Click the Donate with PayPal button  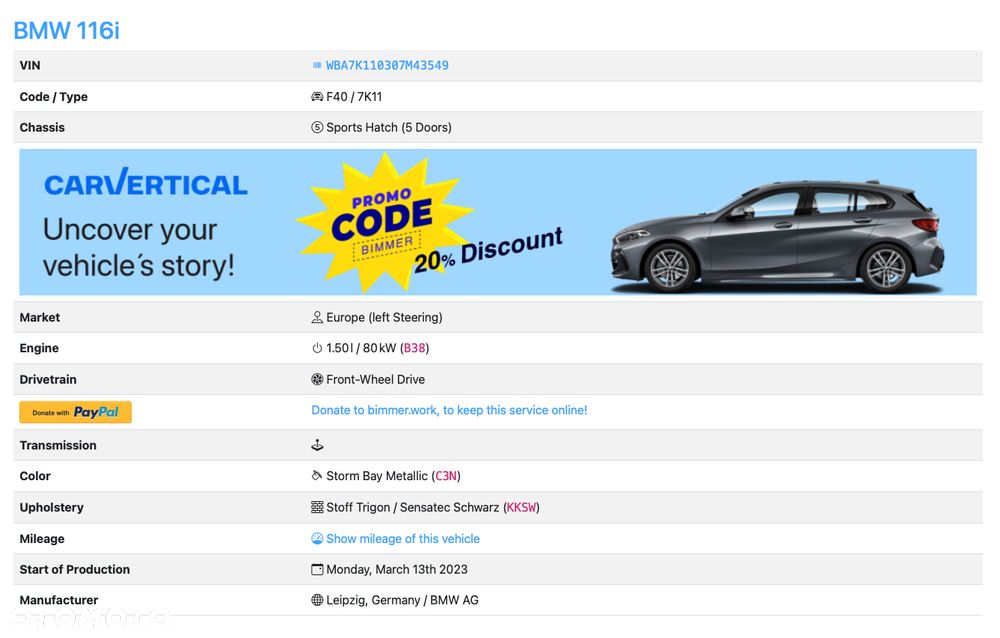coord(75,412)
